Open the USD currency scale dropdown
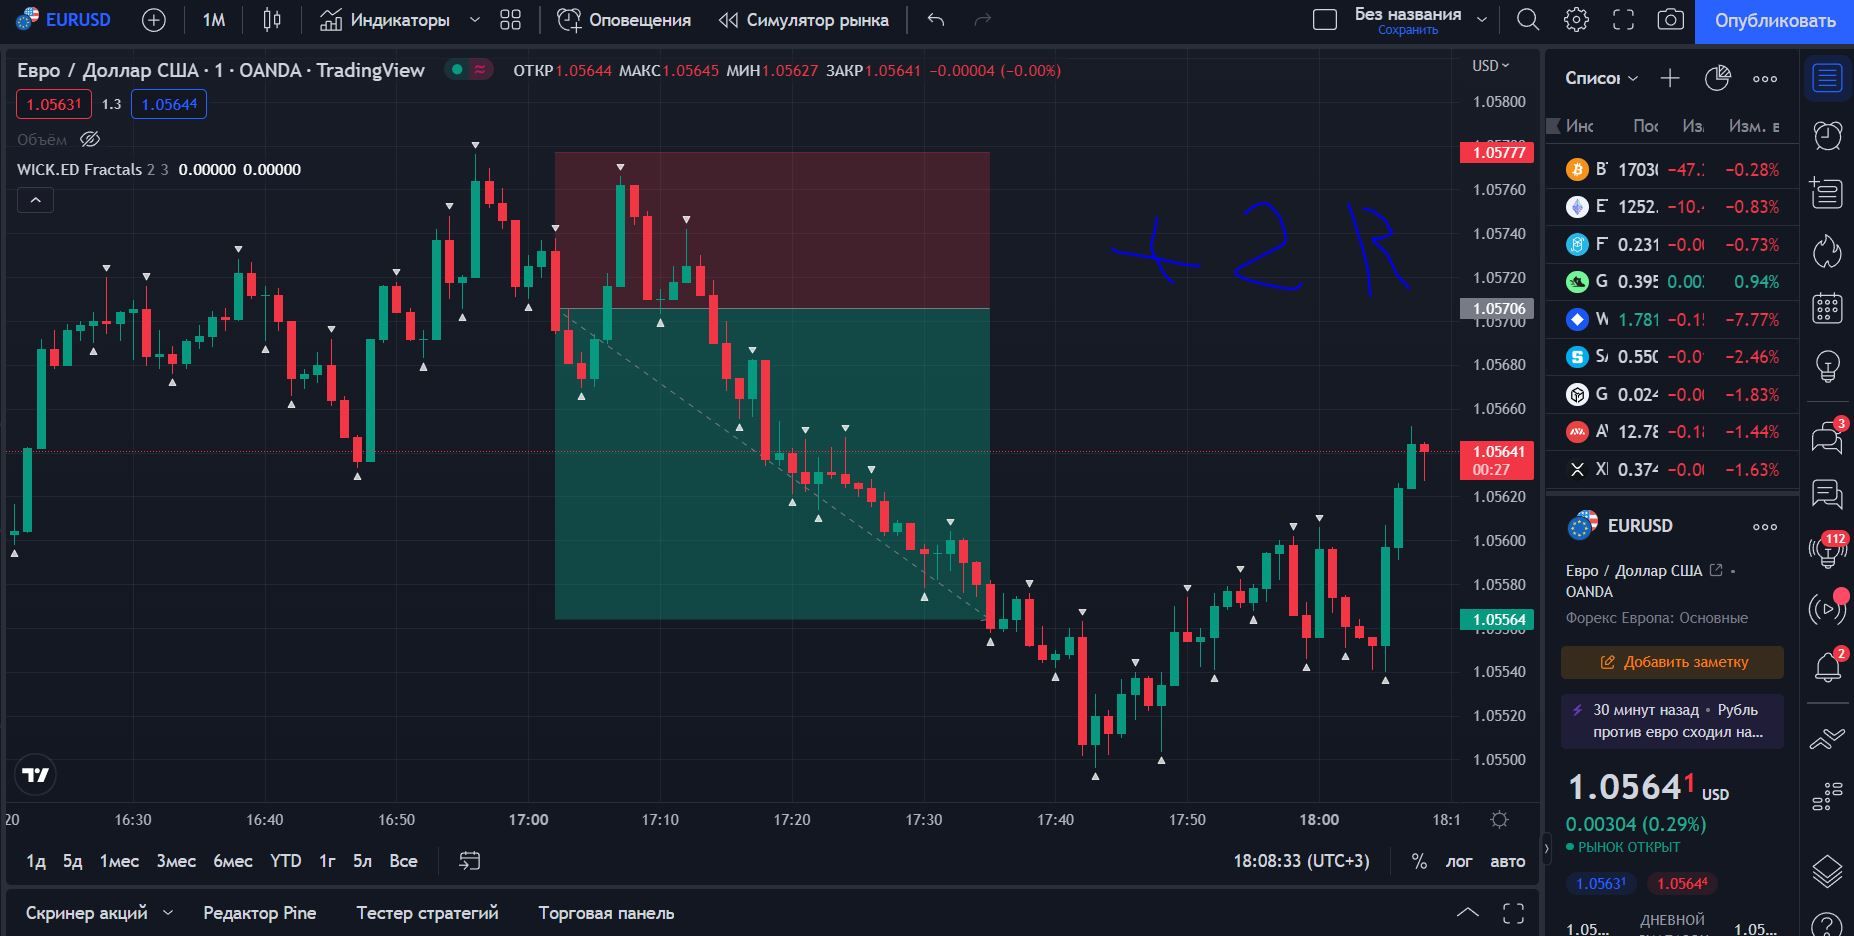 1490,65
